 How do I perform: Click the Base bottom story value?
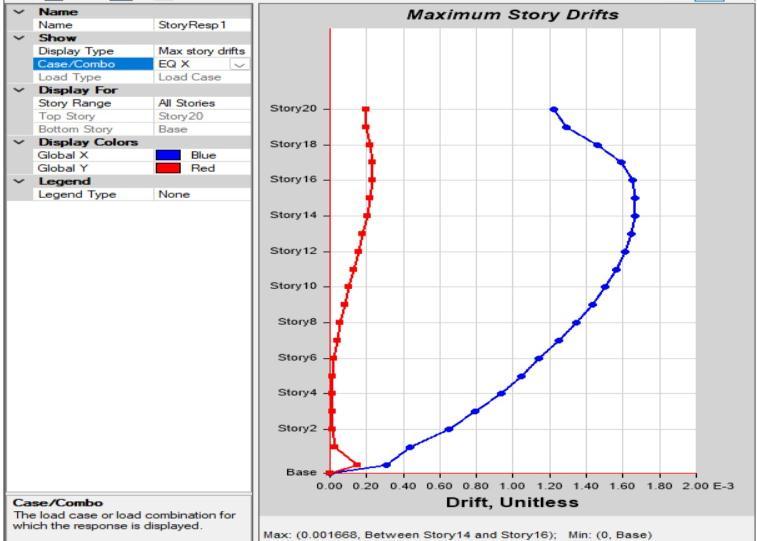pos(173,129)
